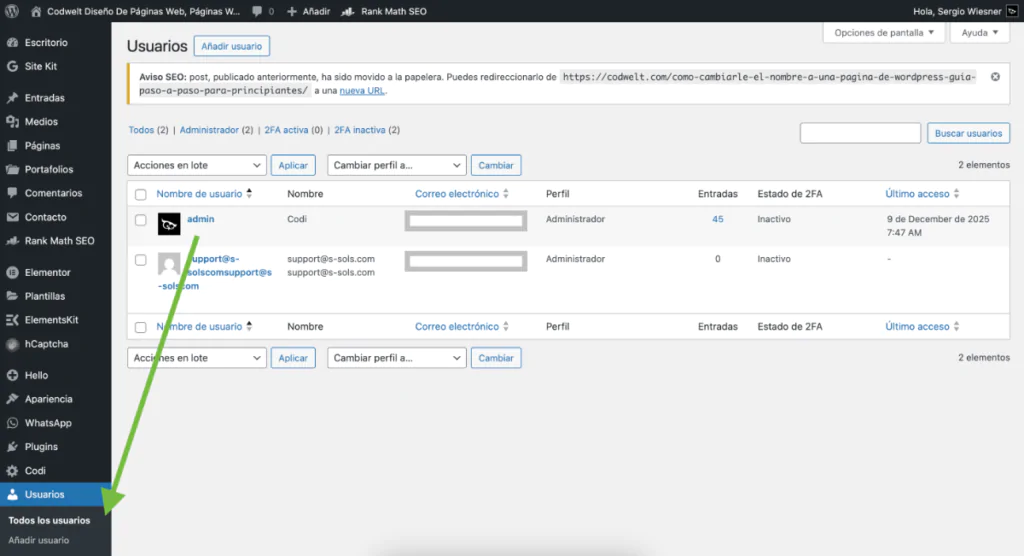The height and width of the screenshot is (556, 1024).
Task: Click the Codi gear icon
Action: [12, 470]
